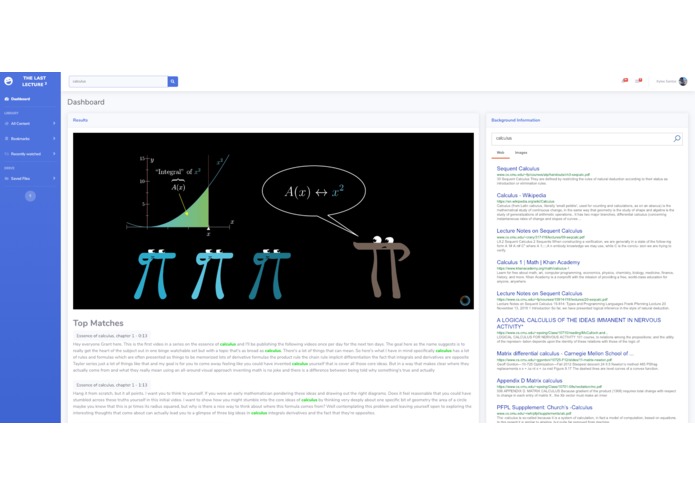This screenshot has height=494, width=695.
Task: Click the user profile avatar
Action: [683, 82]
